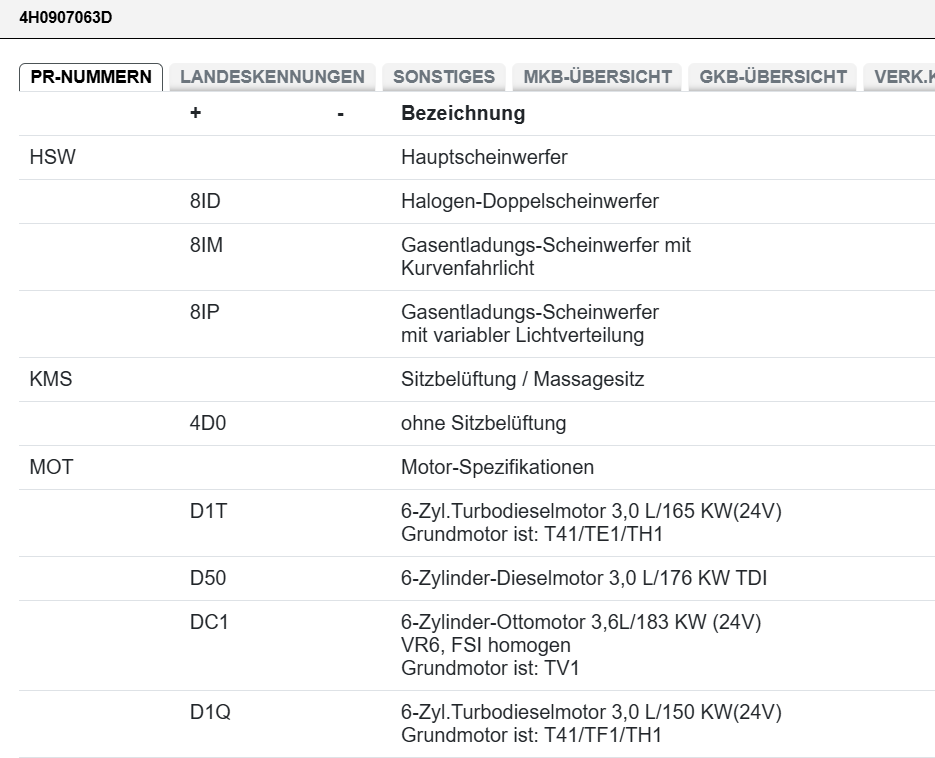Switch to the PR-NUMMERN tab
The height and width of the screenshot is (758, 935).
(x=91, y=77)
